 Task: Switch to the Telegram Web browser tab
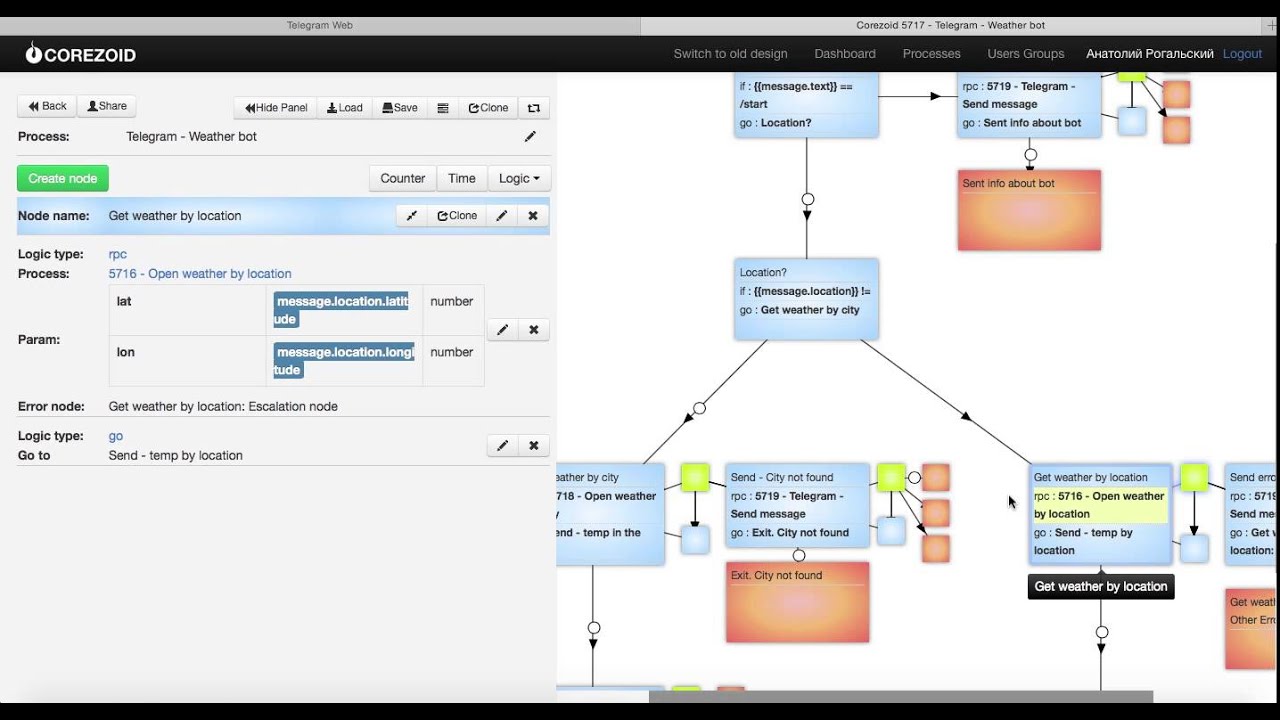click(x=320, y=25)
